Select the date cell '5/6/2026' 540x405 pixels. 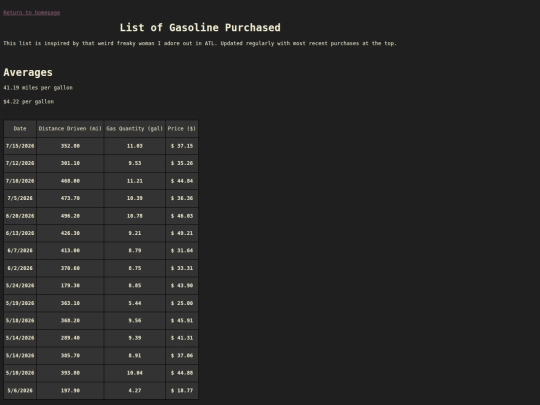pos(20,391)
